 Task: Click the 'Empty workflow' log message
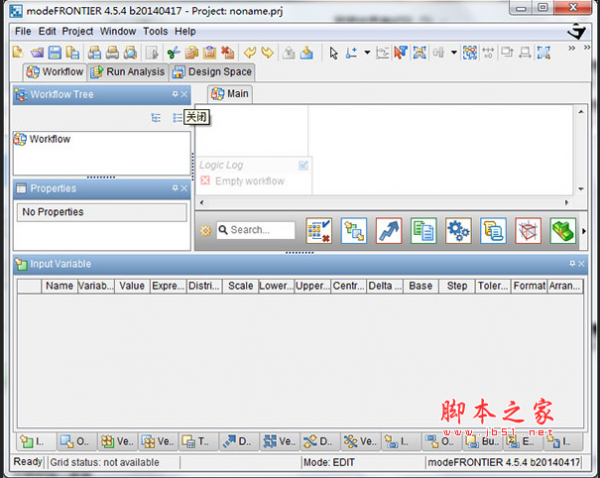coord(249,181)
